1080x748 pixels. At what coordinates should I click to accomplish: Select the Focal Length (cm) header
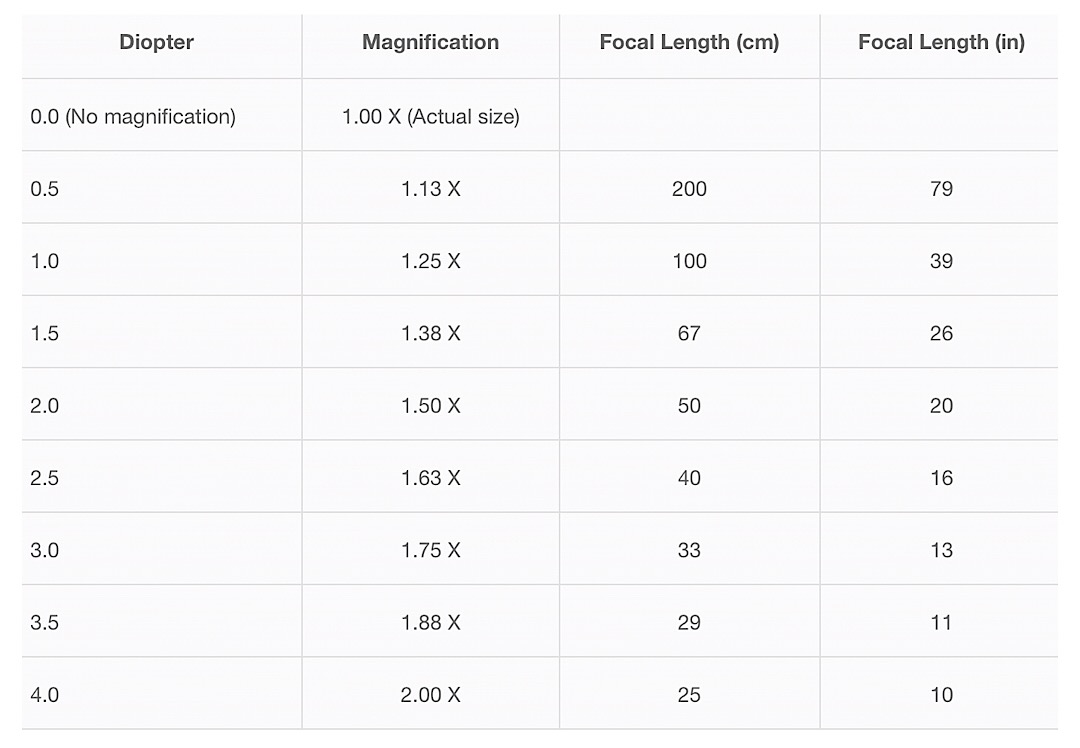click(x=689, y=42)
